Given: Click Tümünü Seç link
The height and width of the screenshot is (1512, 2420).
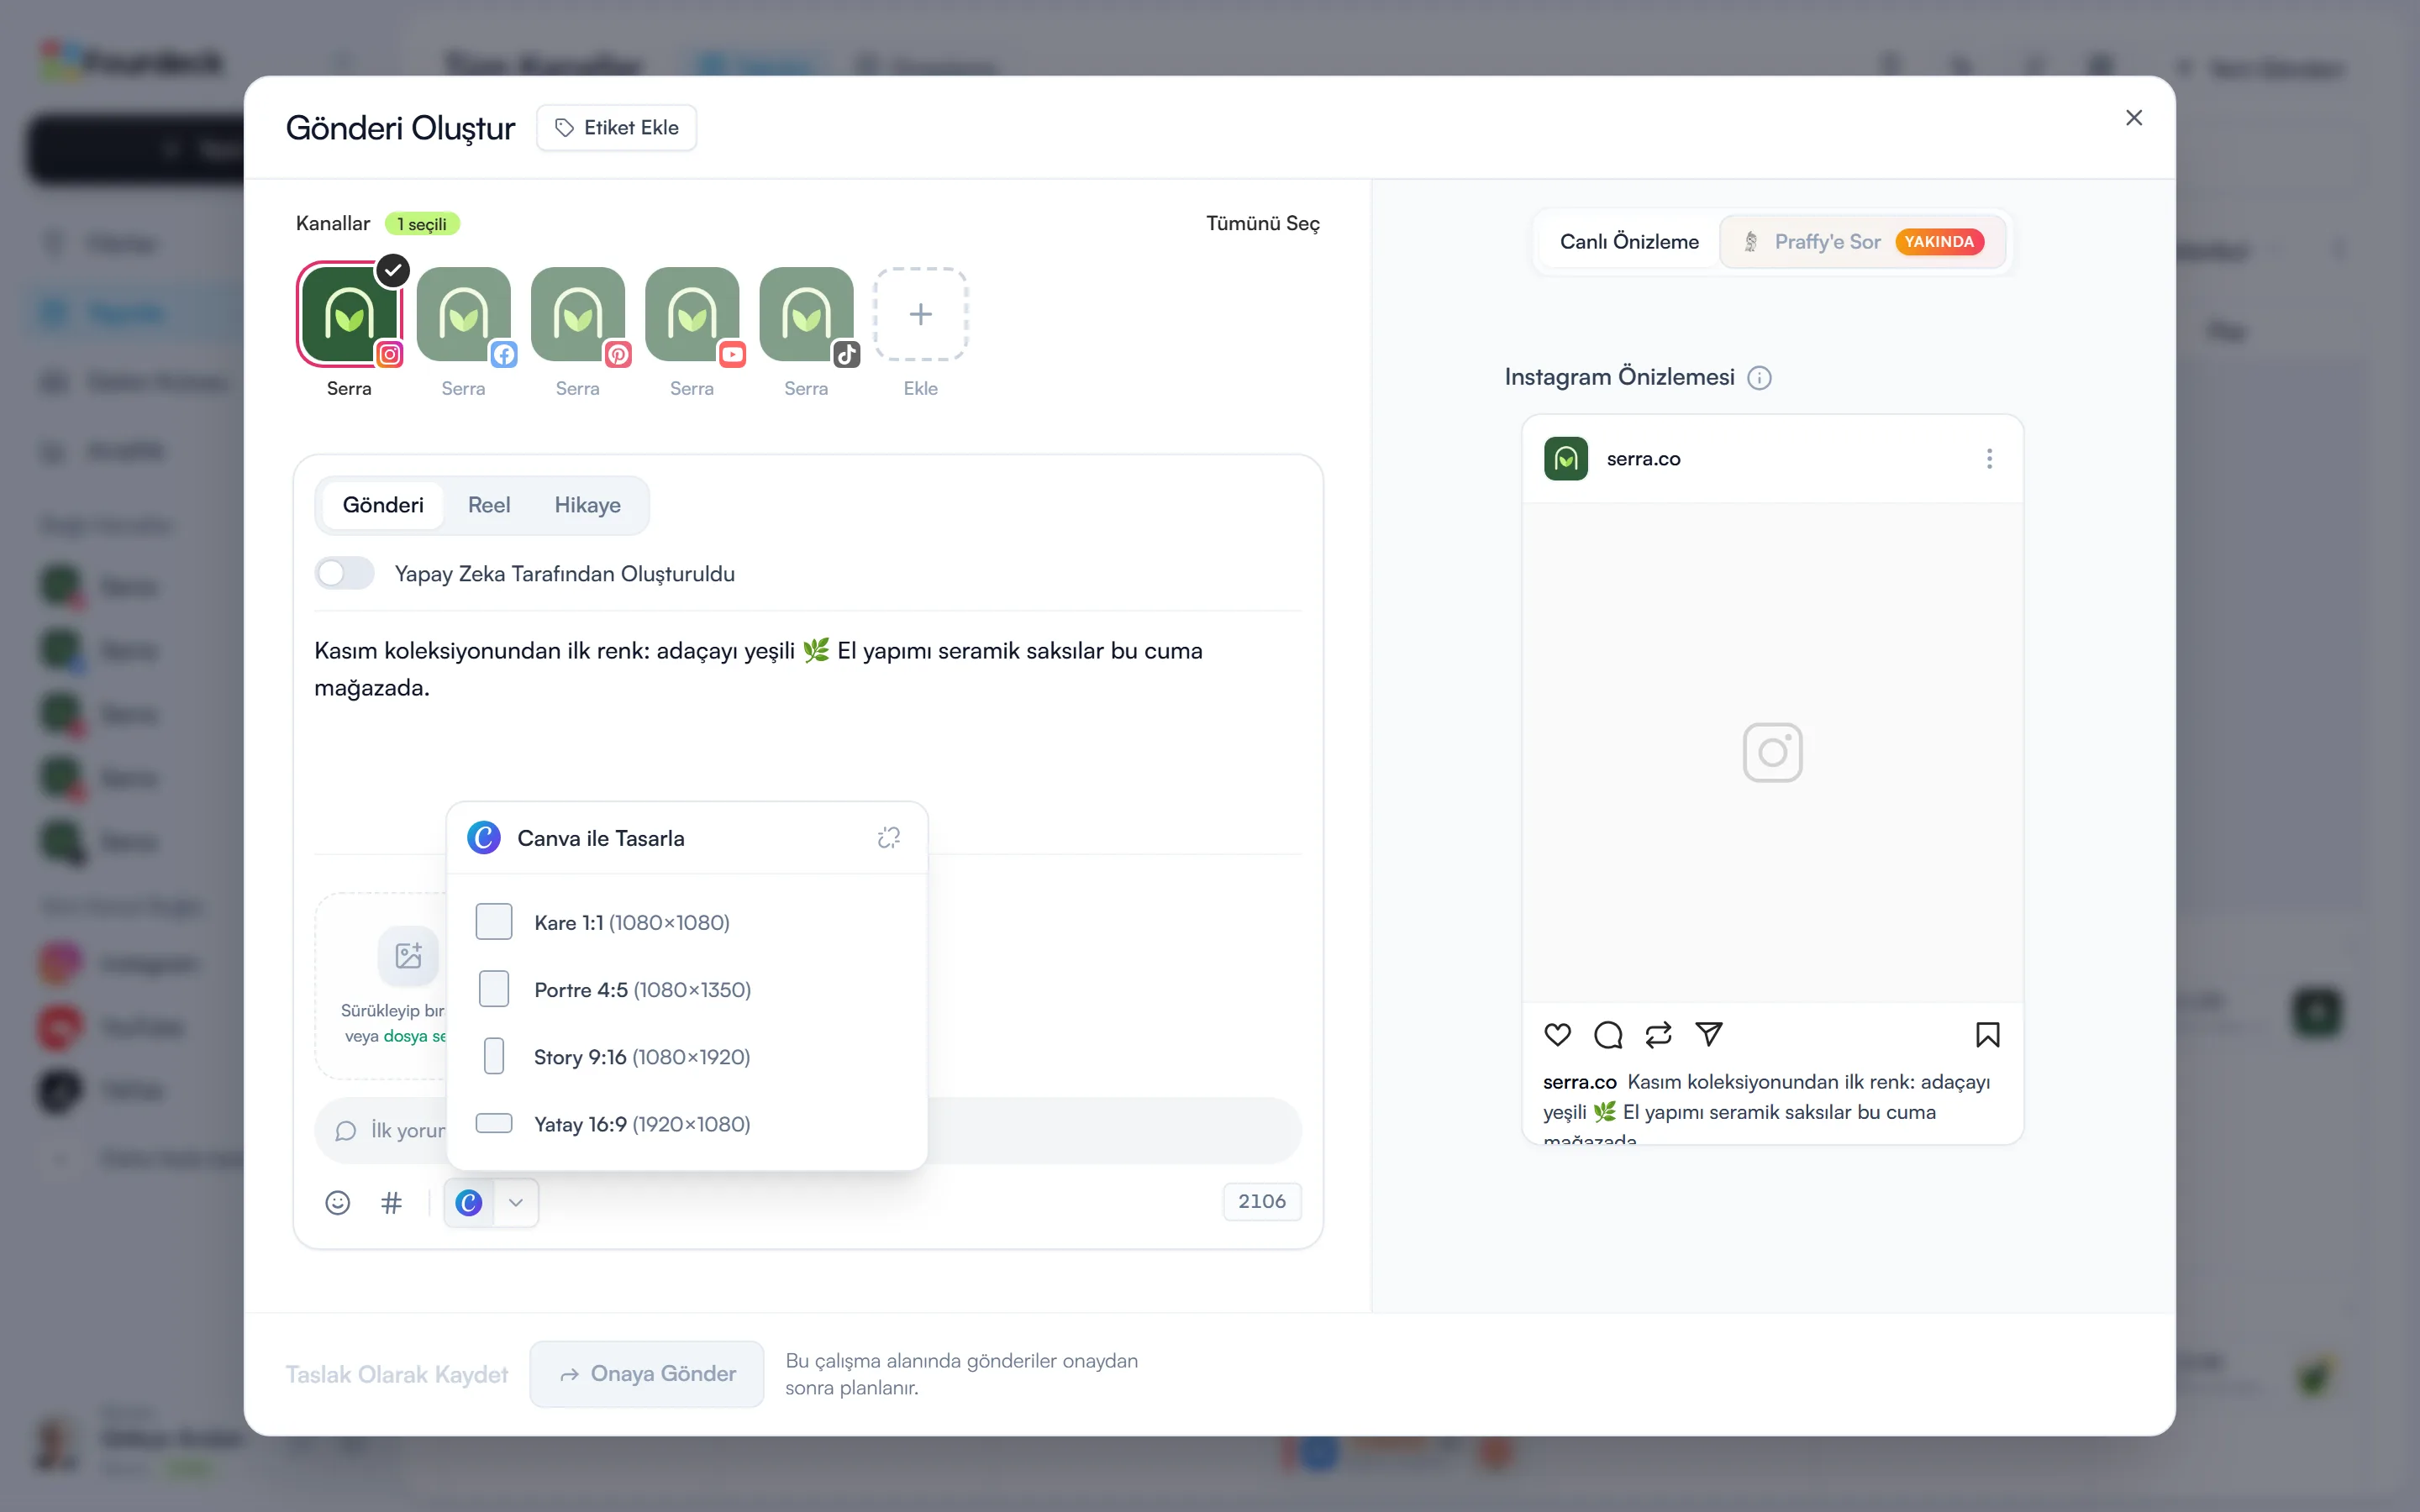Looking at the screenshot, I should [x=1262, y=223].
